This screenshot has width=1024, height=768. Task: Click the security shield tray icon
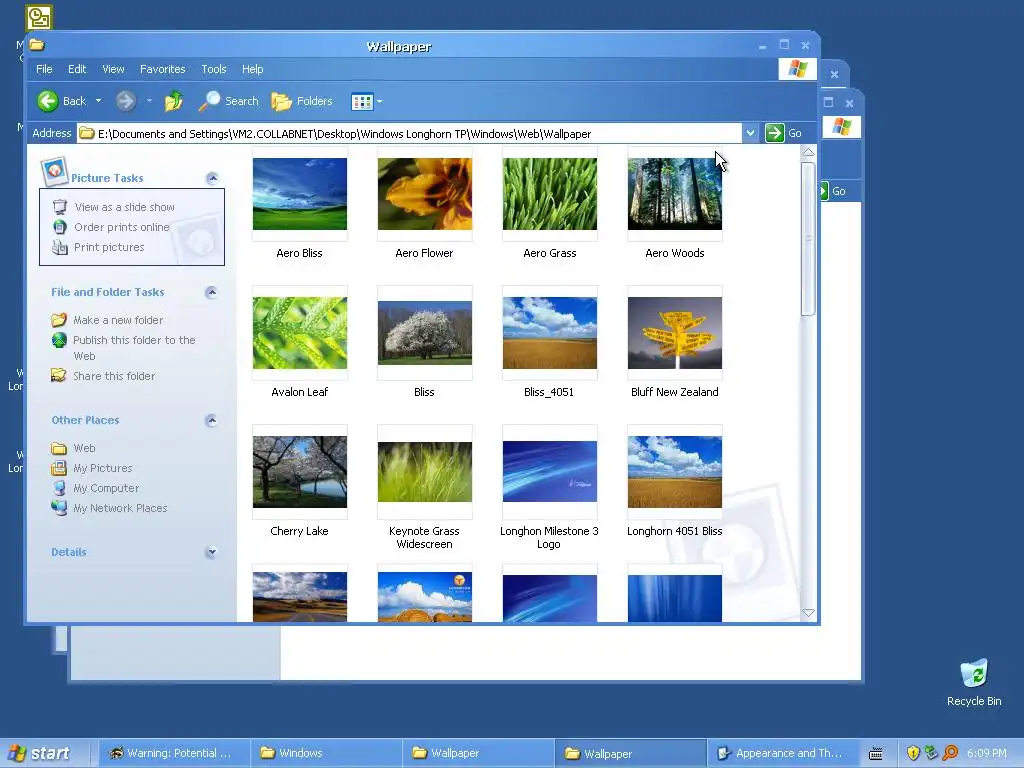tap(913, 753)
